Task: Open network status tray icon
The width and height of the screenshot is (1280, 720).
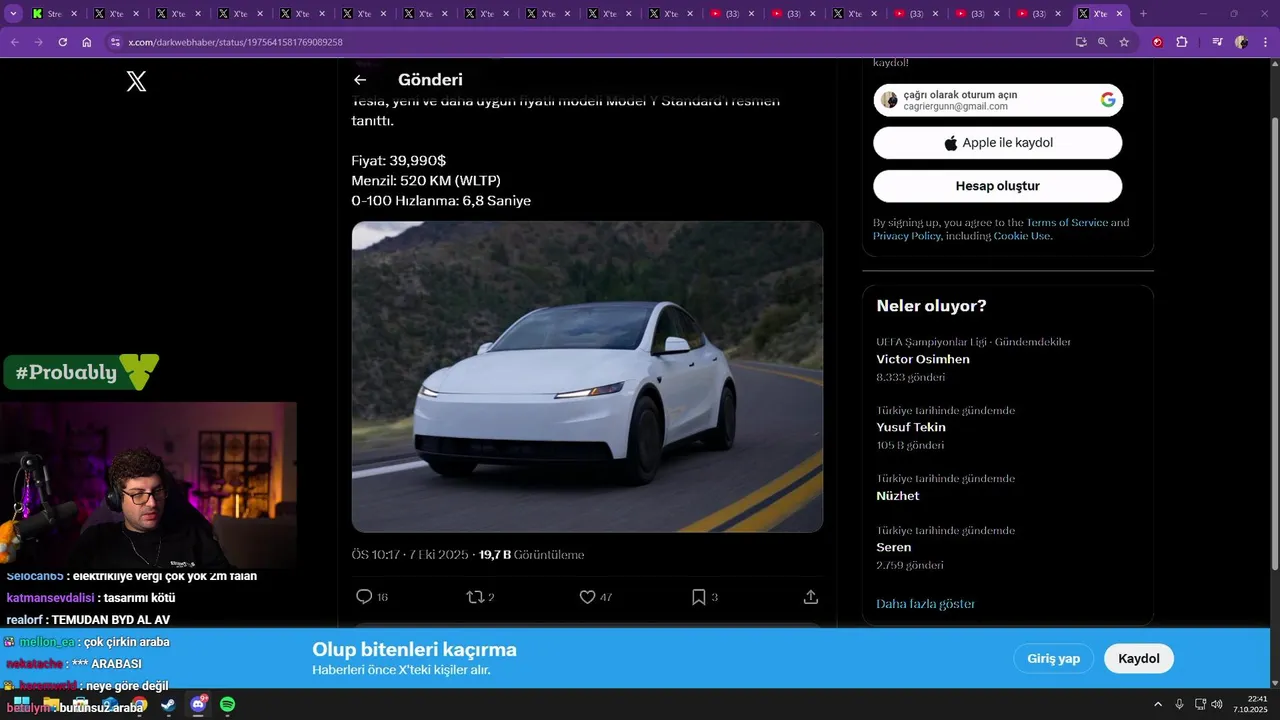Action: [x=1201, y=705]
